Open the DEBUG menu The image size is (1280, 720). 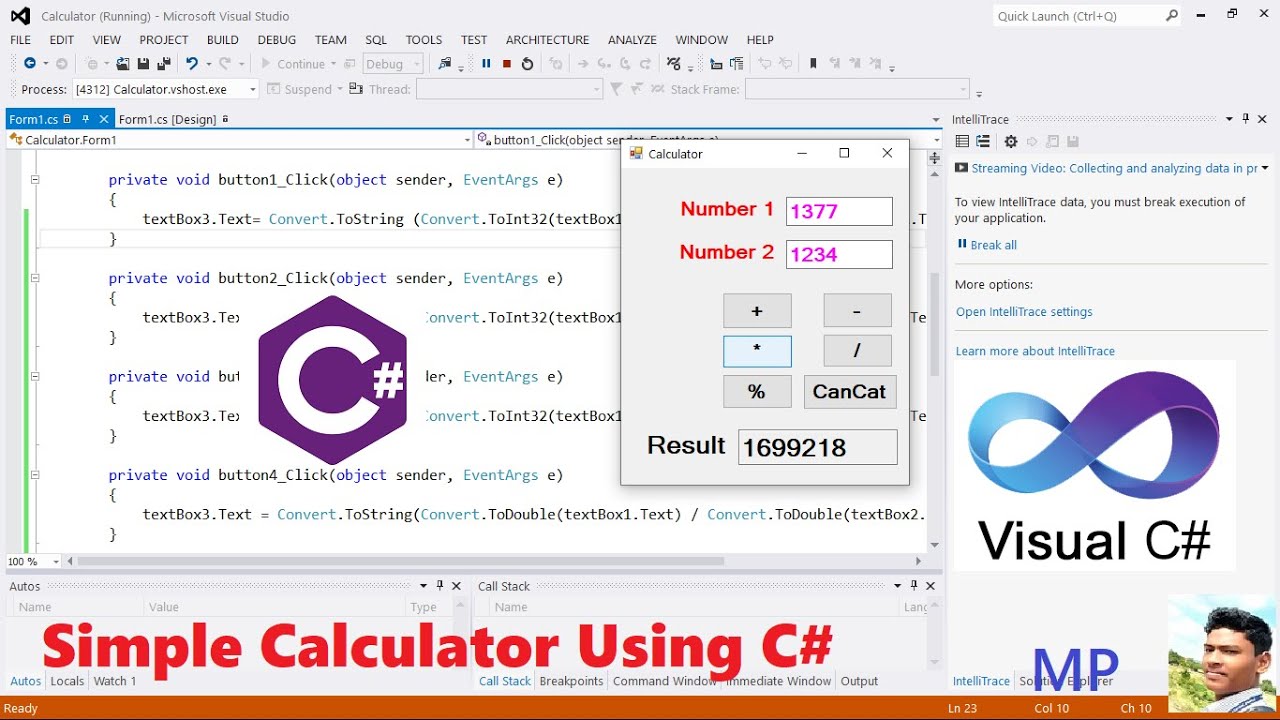coord(277,40)
